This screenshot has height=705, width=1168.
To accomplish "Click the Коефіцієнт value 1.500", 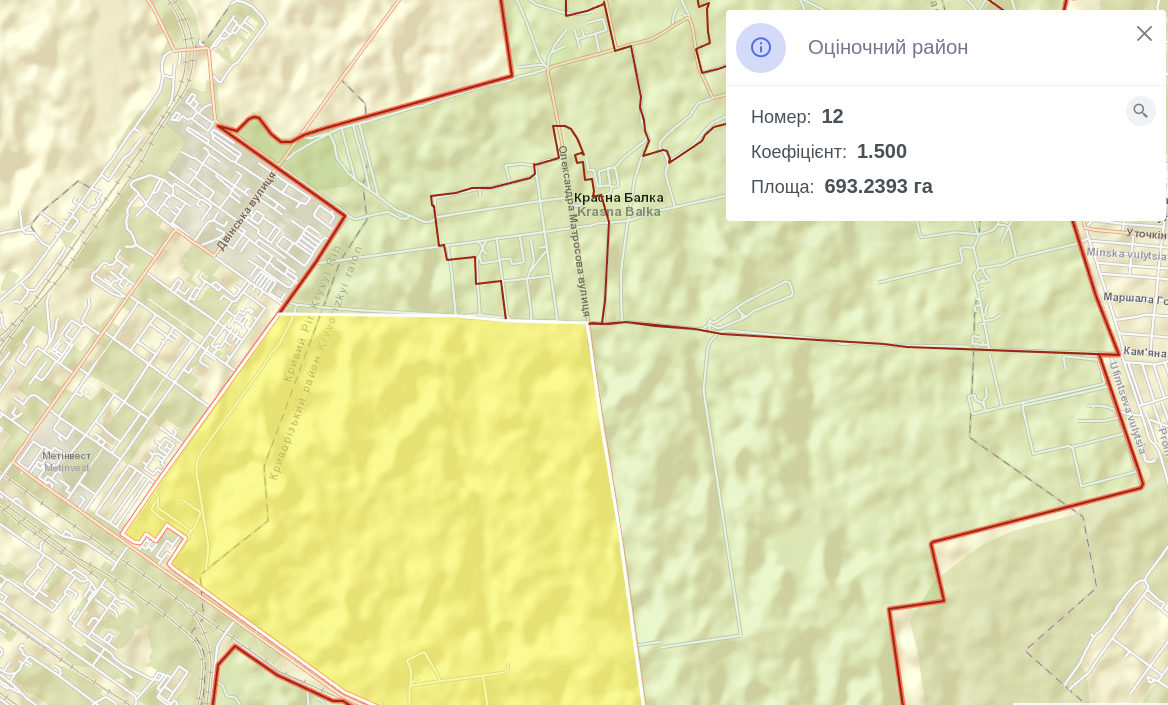I will click(x=881, y=152).
